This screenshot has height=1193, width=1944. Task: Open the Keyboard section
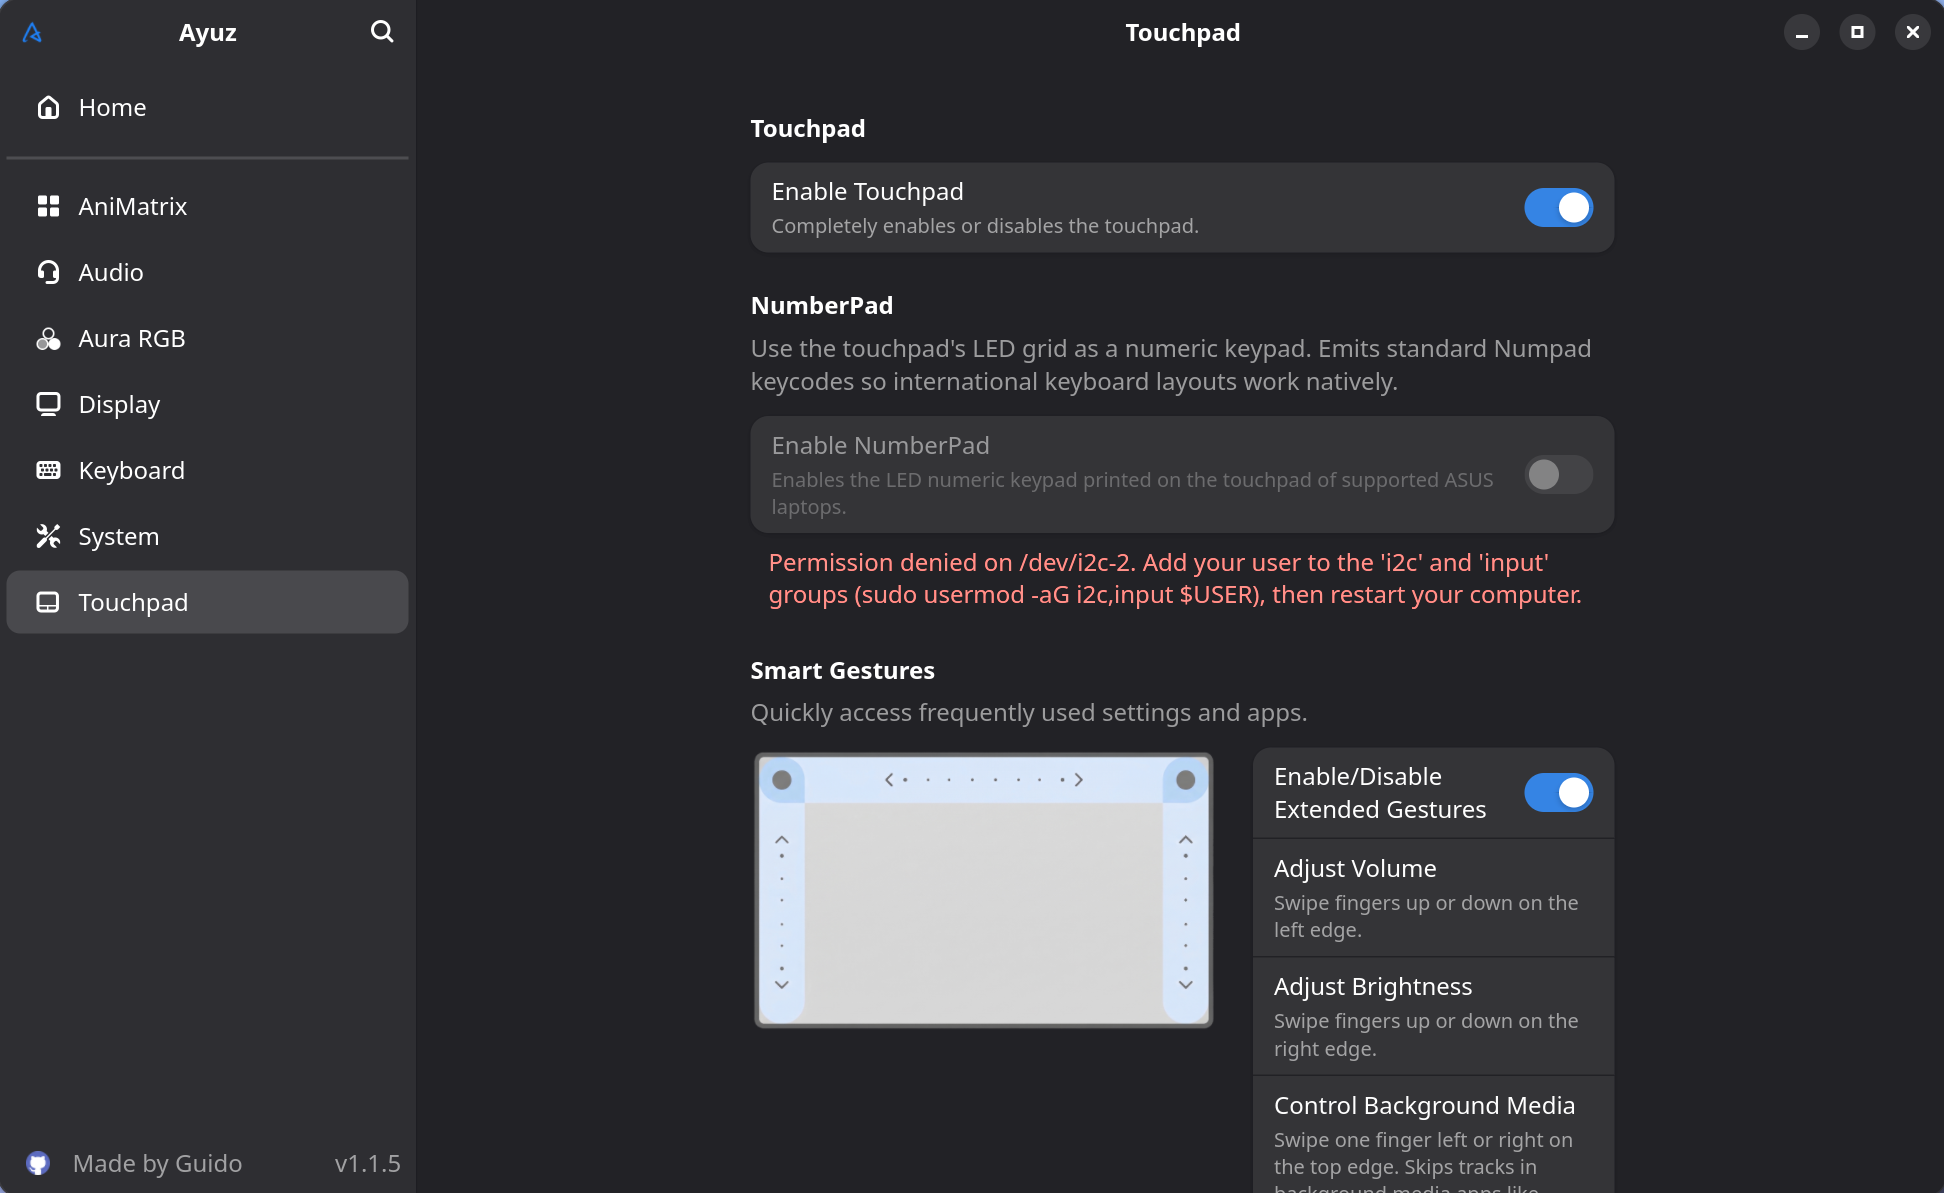[x=207, y=470]
